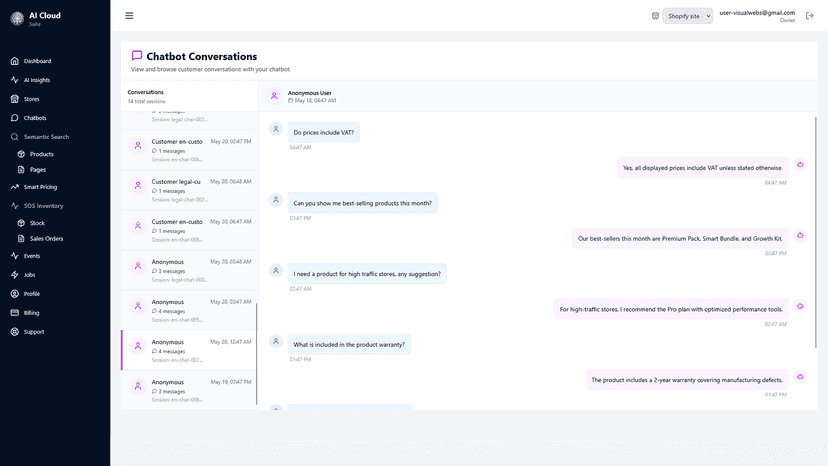Image resolution: width=828 pixels, height=466 pixels.
Task: Click user avatar beside VAT question
Action: coord(276,129)
